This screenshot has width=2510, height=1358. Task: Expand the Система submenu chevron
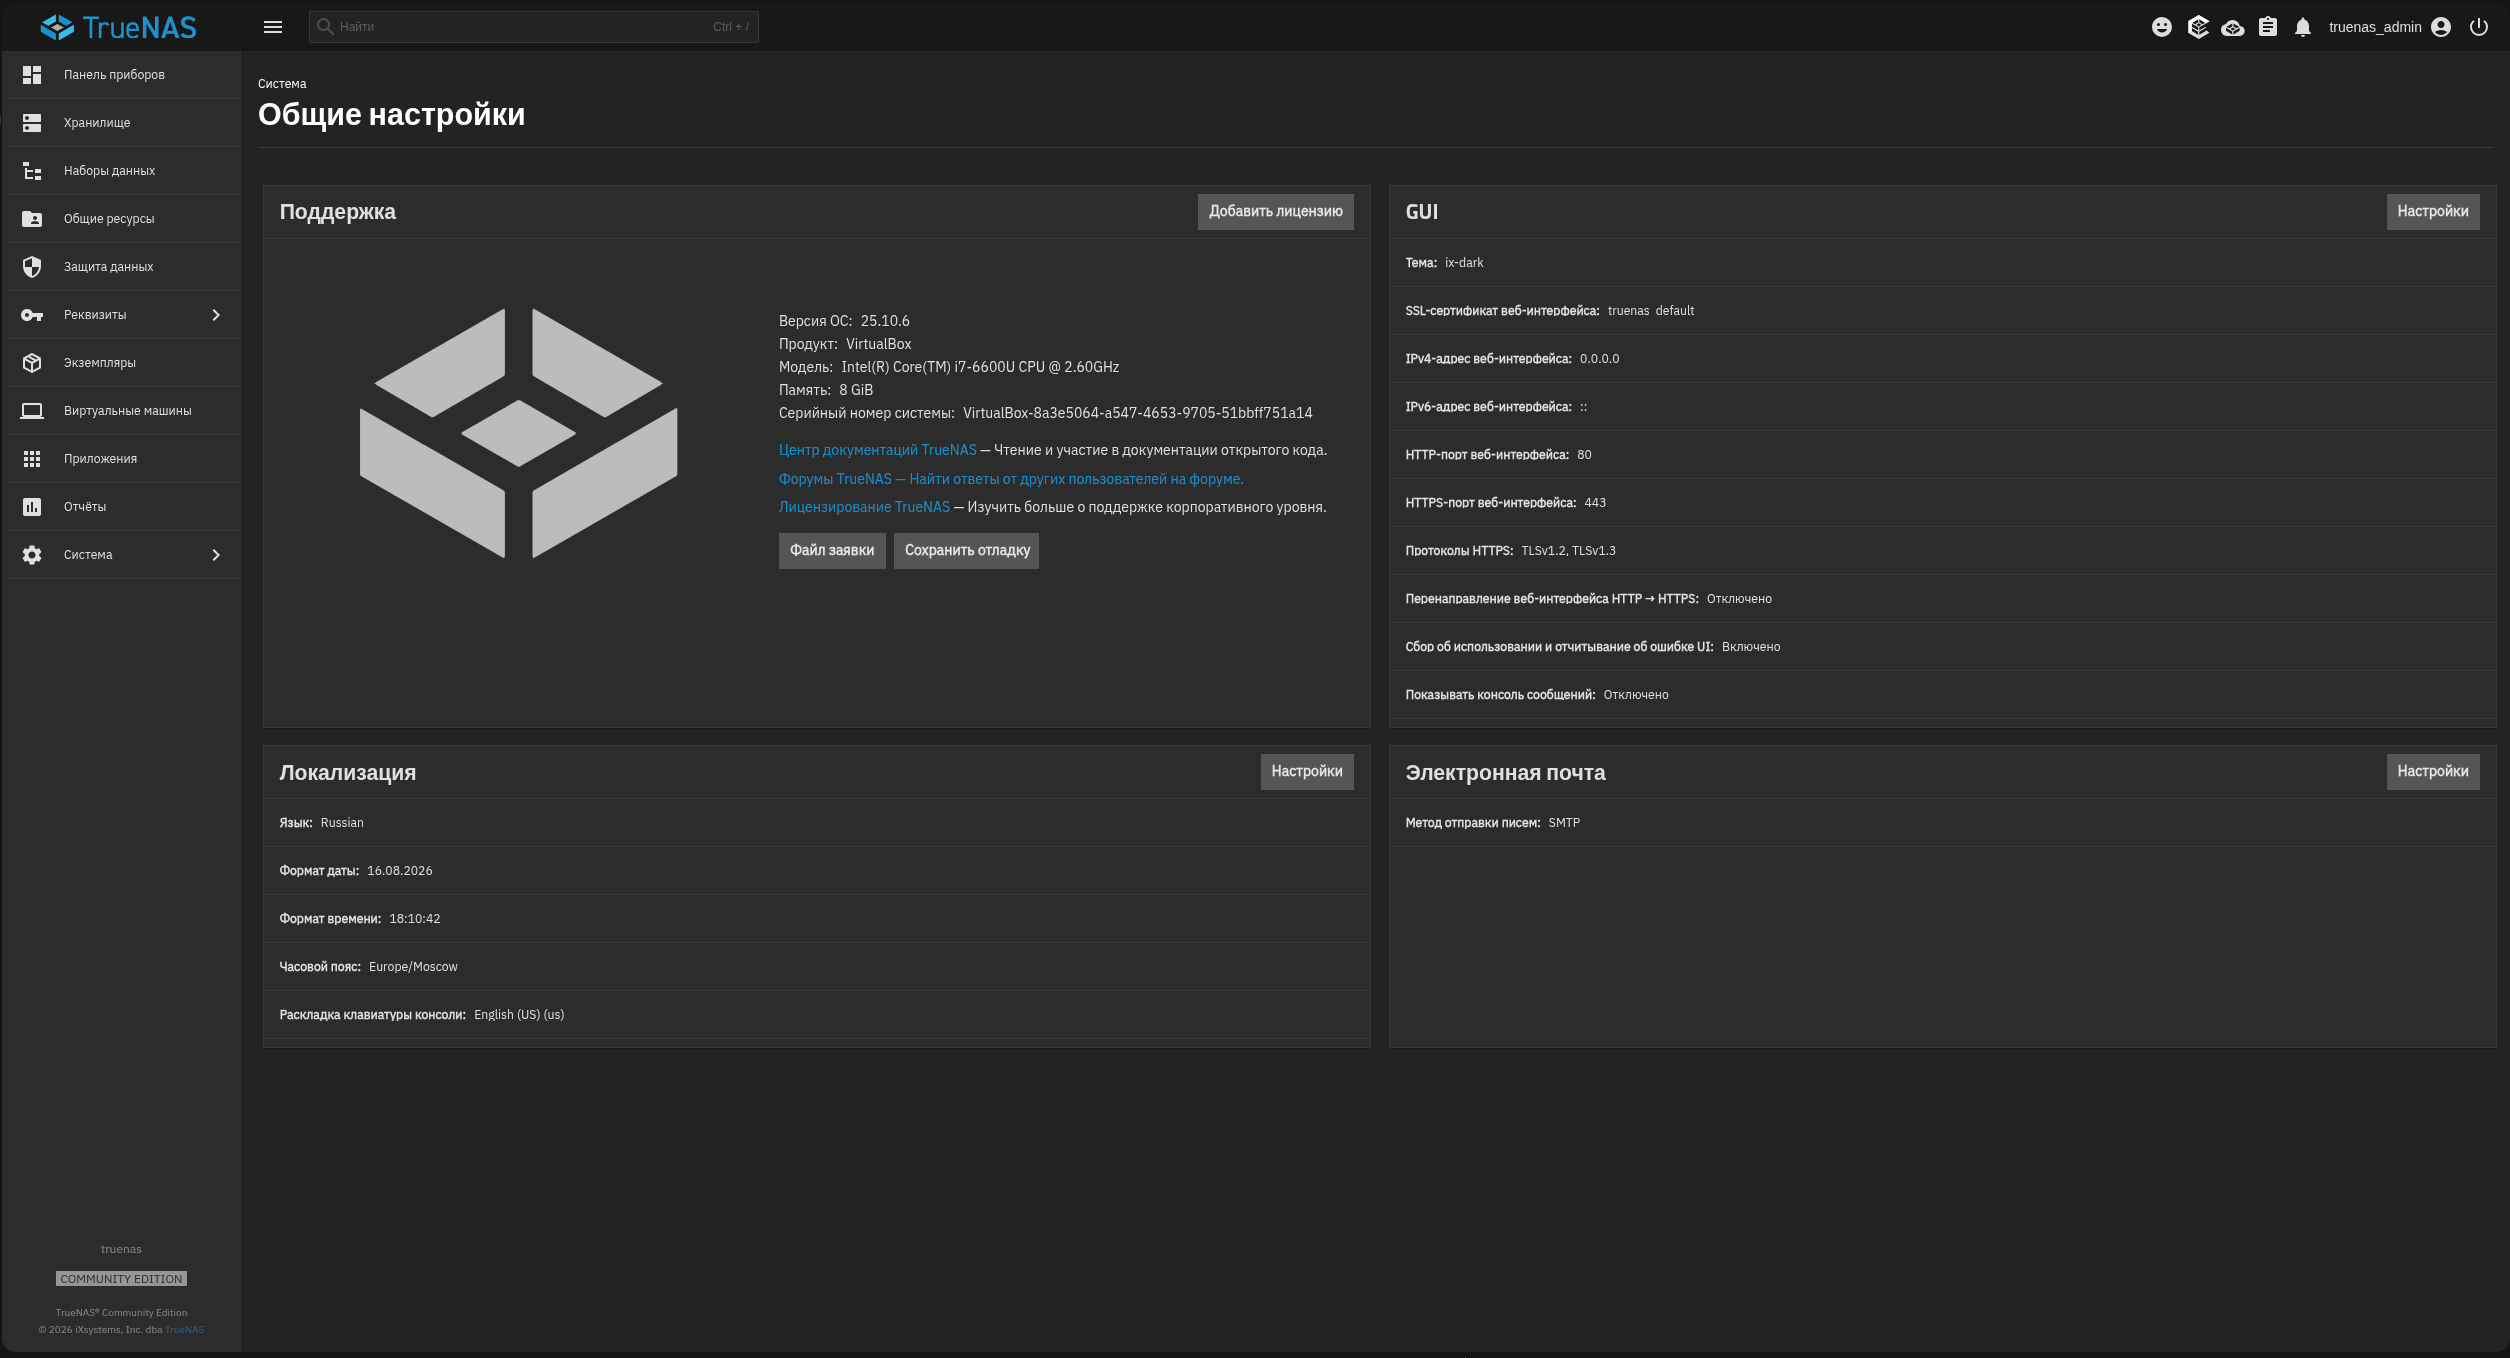(x=216, y=555)
